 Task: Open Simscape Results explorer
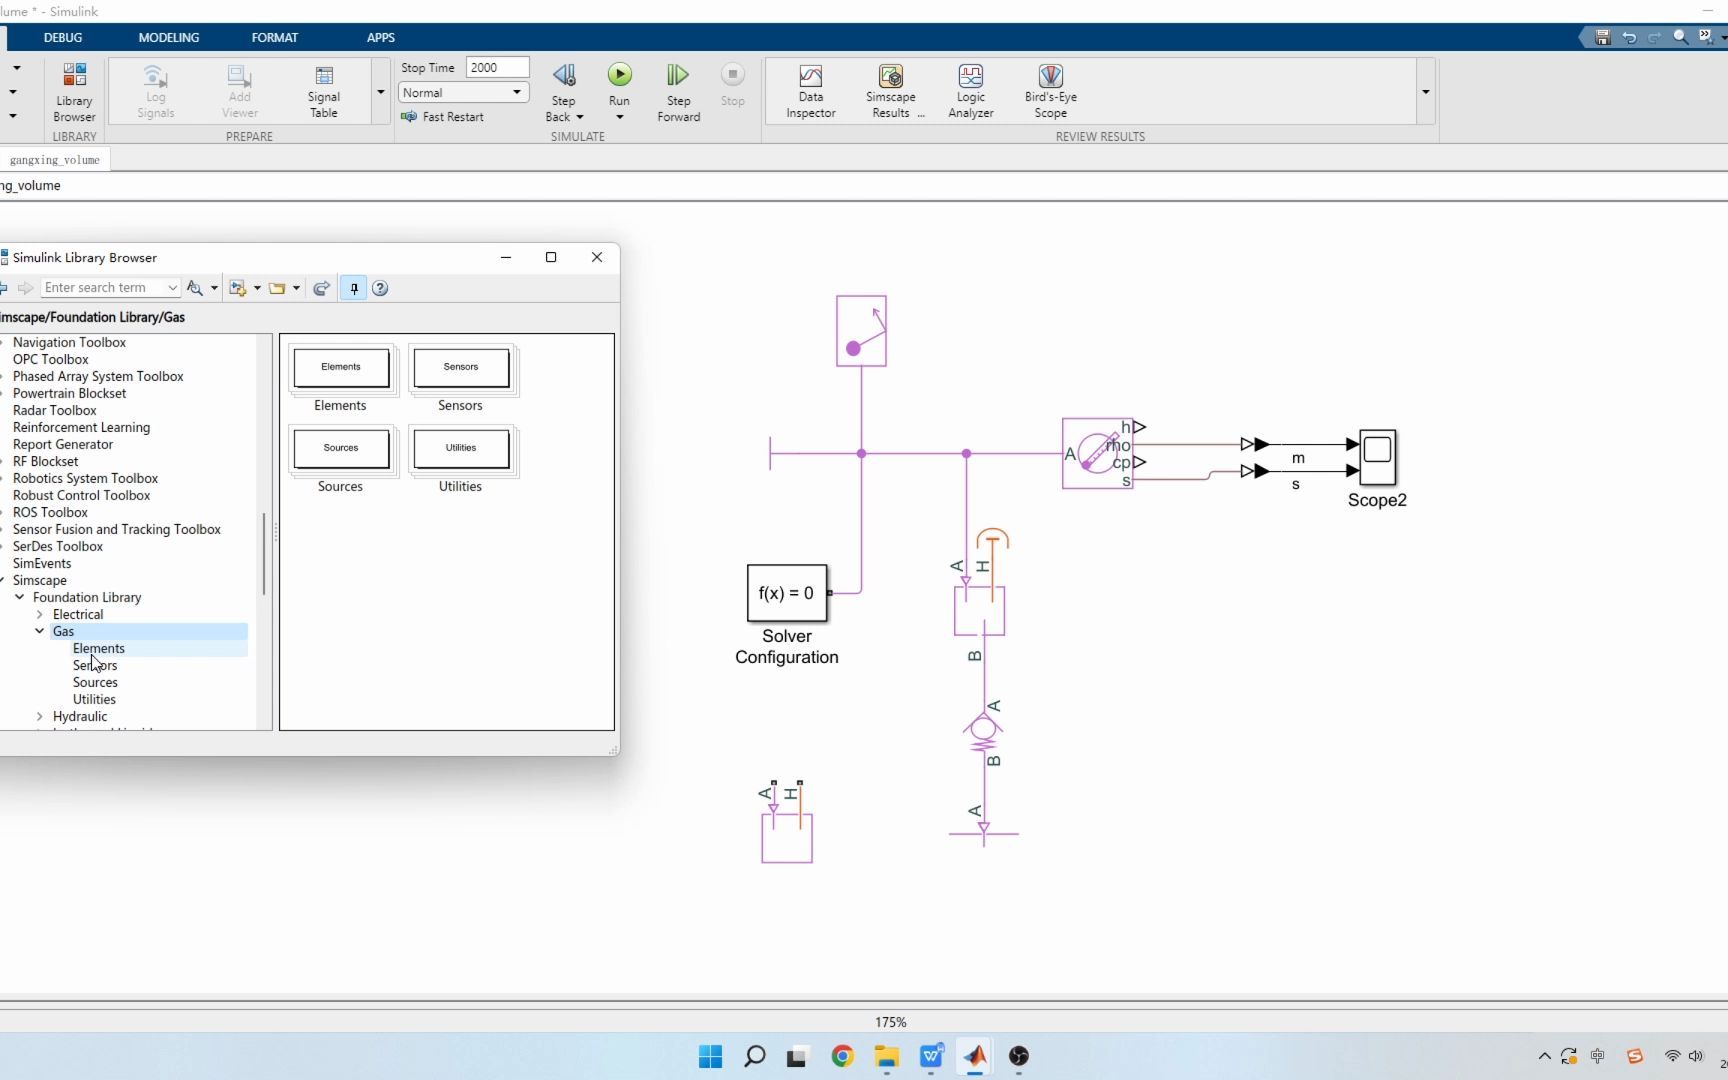coord(891,91)
